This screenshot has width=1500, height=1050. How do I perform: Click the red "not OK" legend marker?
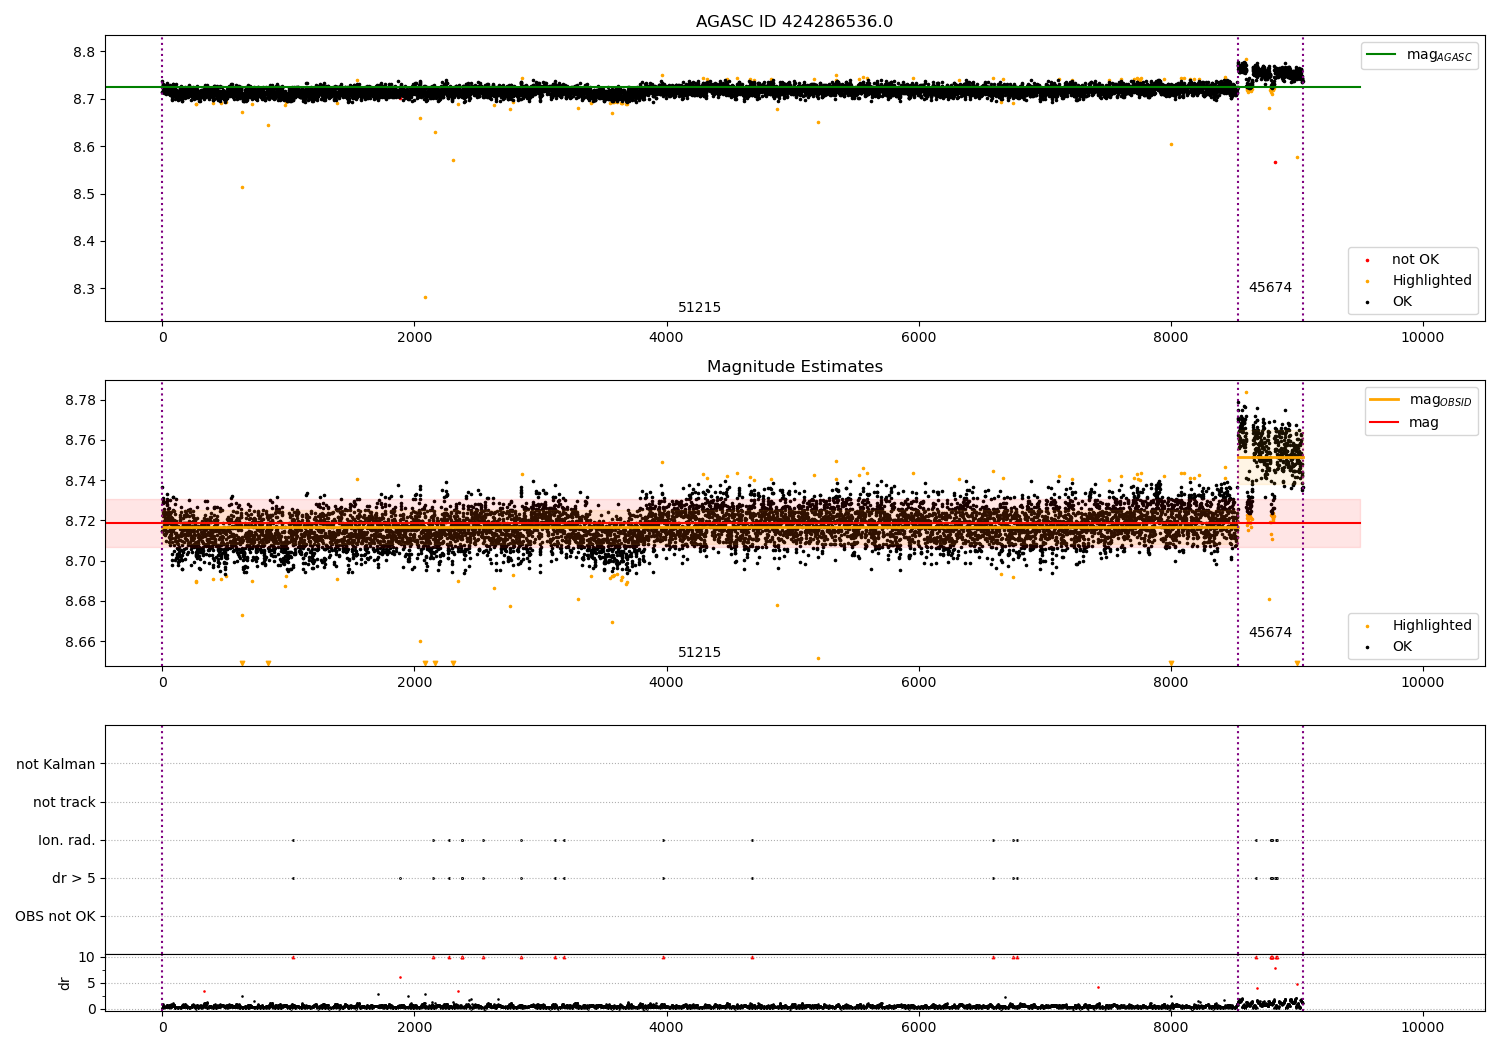pyautogui.click(x=1367, y=260)
